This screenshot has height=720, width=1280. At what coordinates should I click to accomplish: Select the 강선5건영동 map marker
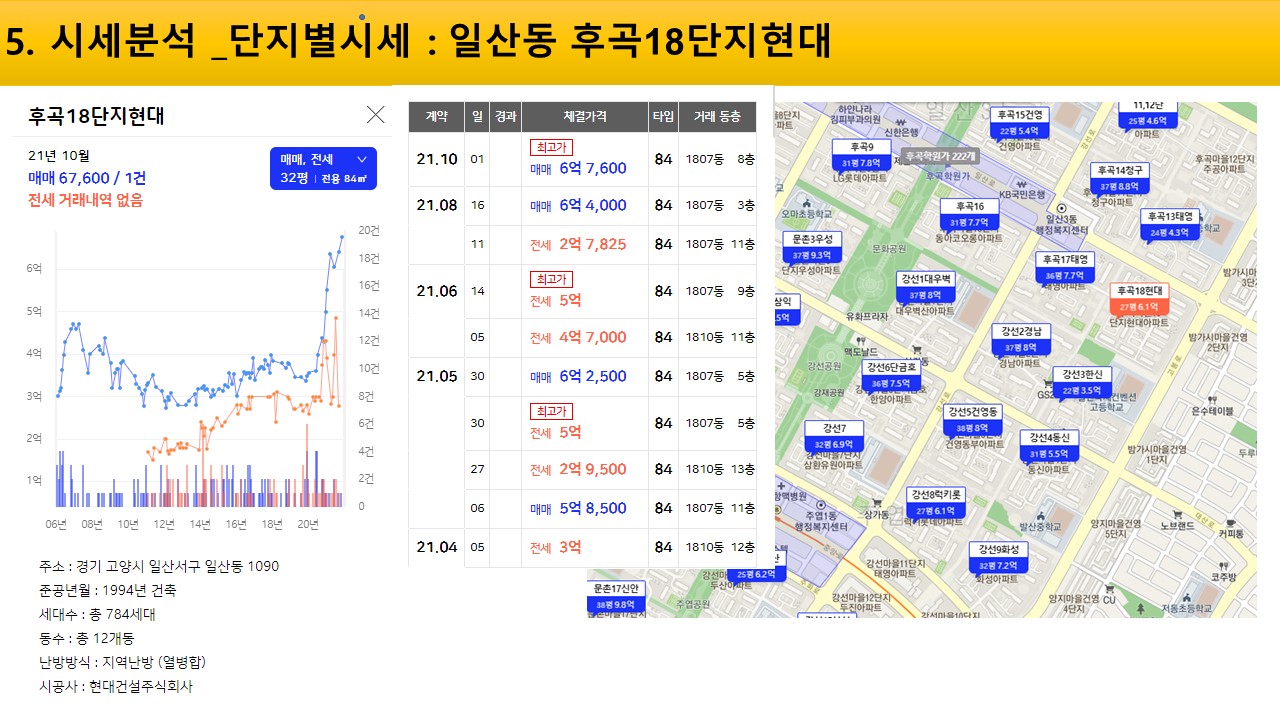(973, 420)
